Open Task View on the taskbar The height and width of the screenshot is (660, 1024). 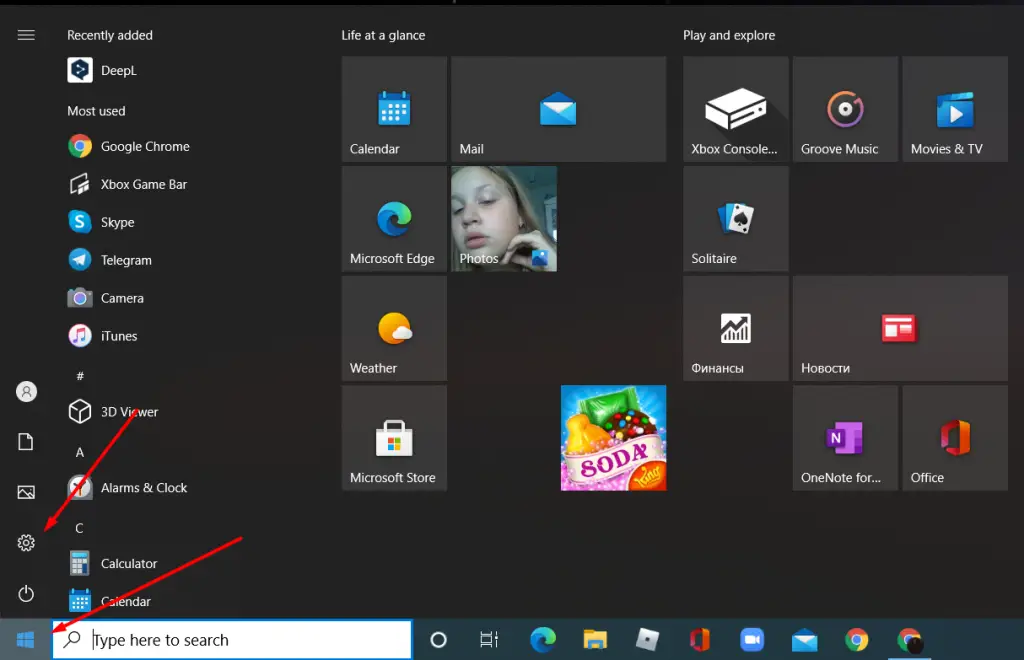pos(489,640)
